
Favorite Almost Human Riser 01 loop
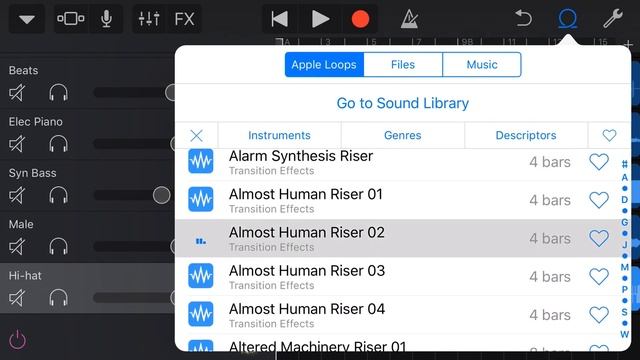point(599,200)
